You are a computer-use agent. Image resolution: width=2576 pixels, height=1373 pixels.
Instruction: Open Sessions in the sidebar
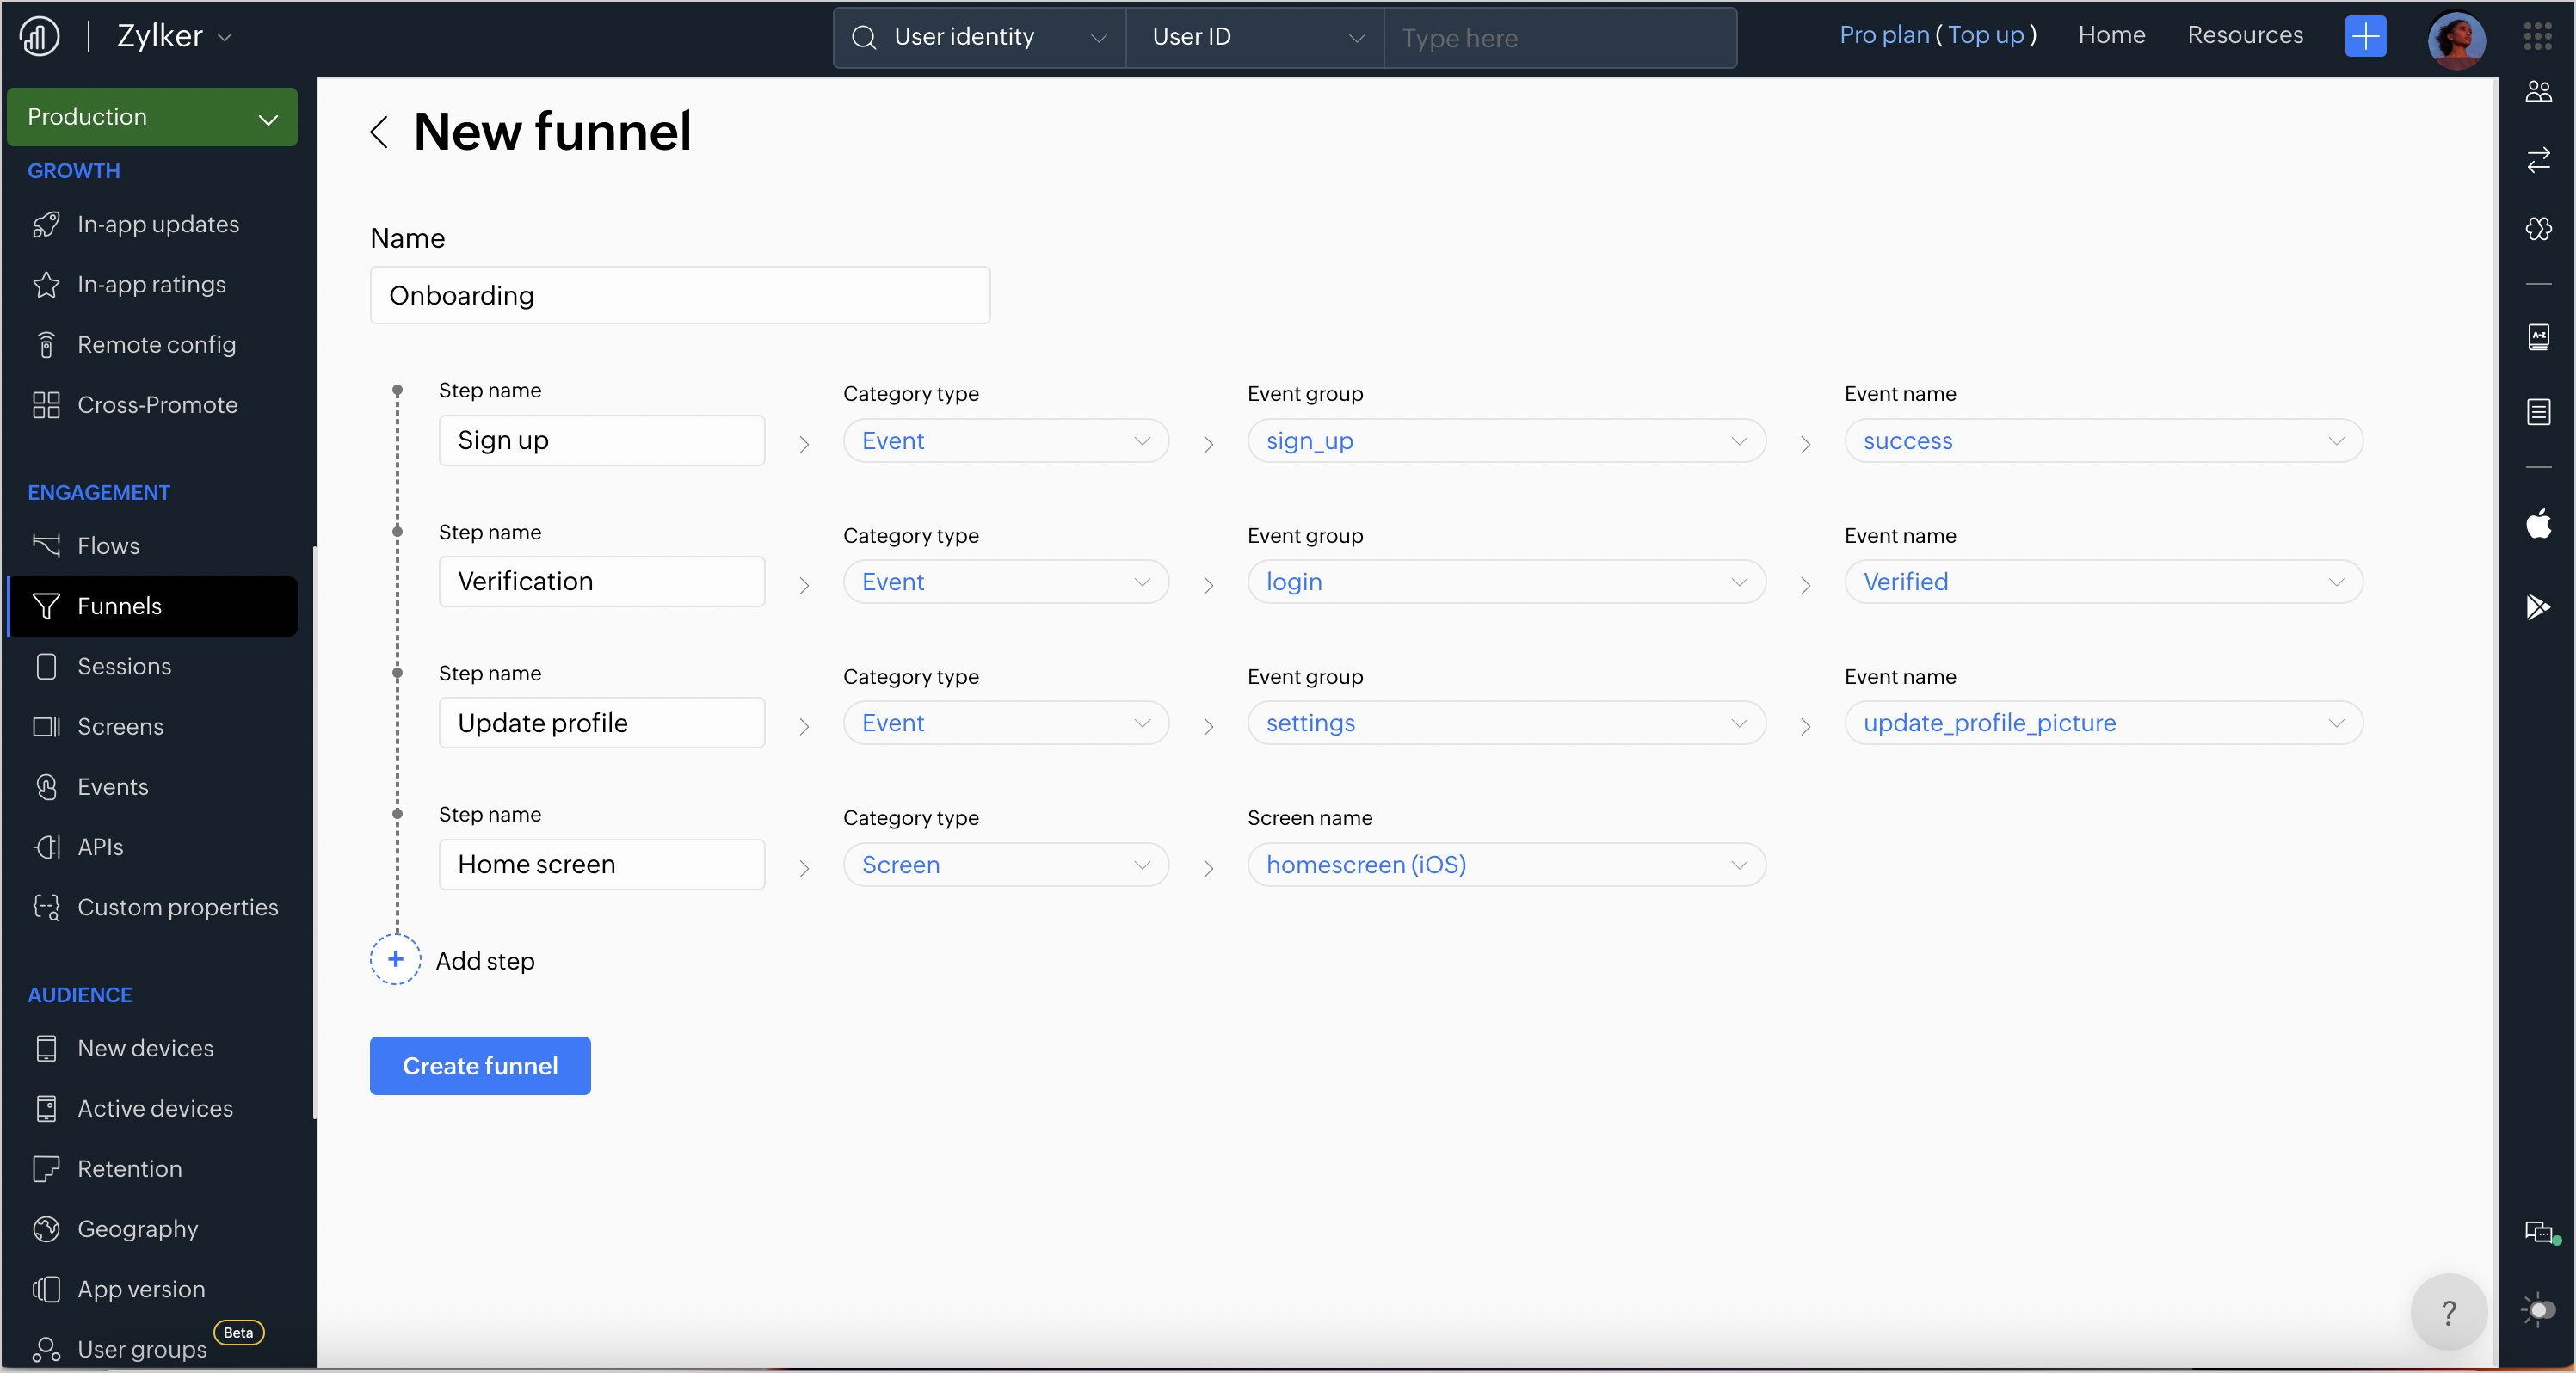click(124, 666)
